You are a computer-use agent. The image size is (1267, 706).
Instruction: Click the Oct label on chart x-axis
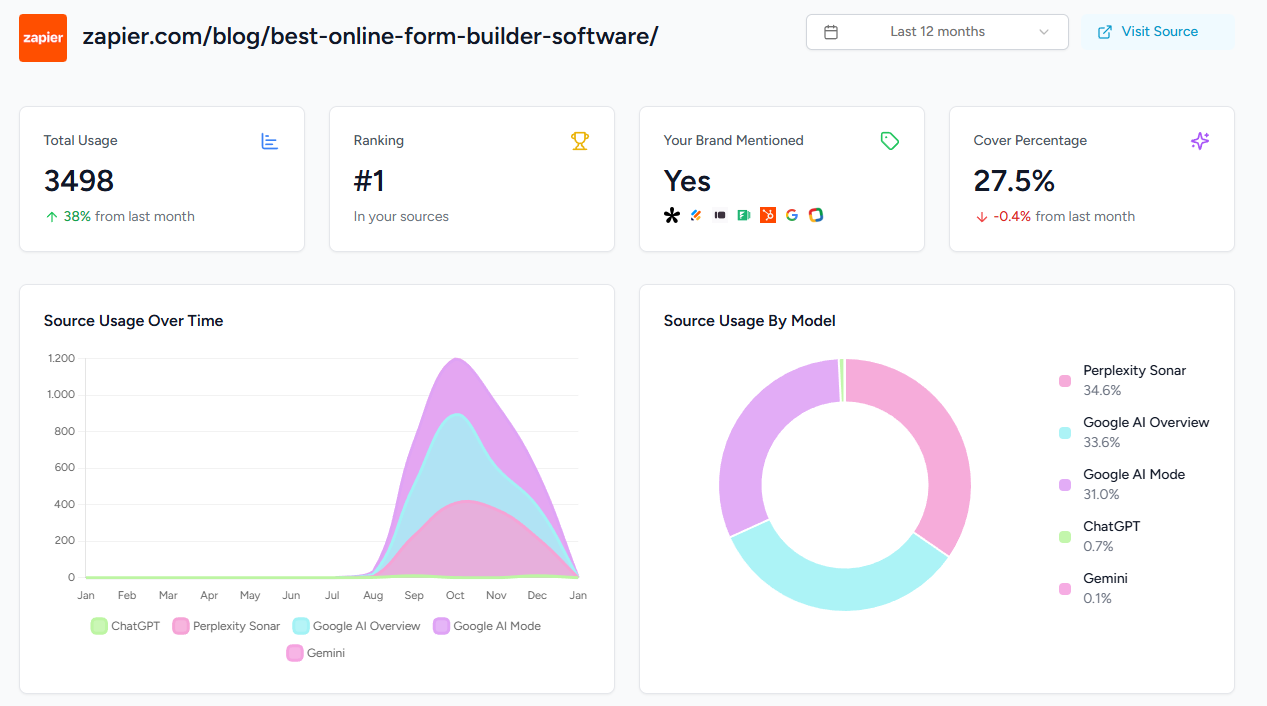tap(455, 595)
